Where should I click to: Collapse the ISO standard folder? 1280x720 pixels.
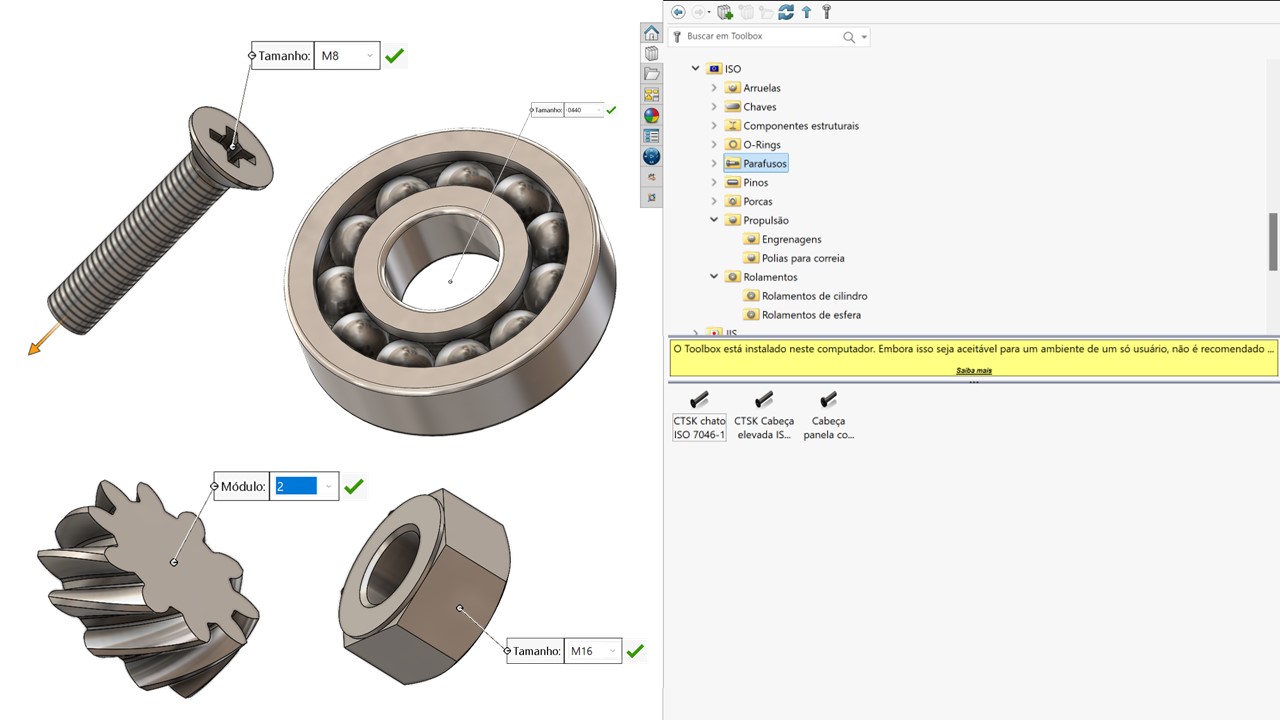click(696, 69)
